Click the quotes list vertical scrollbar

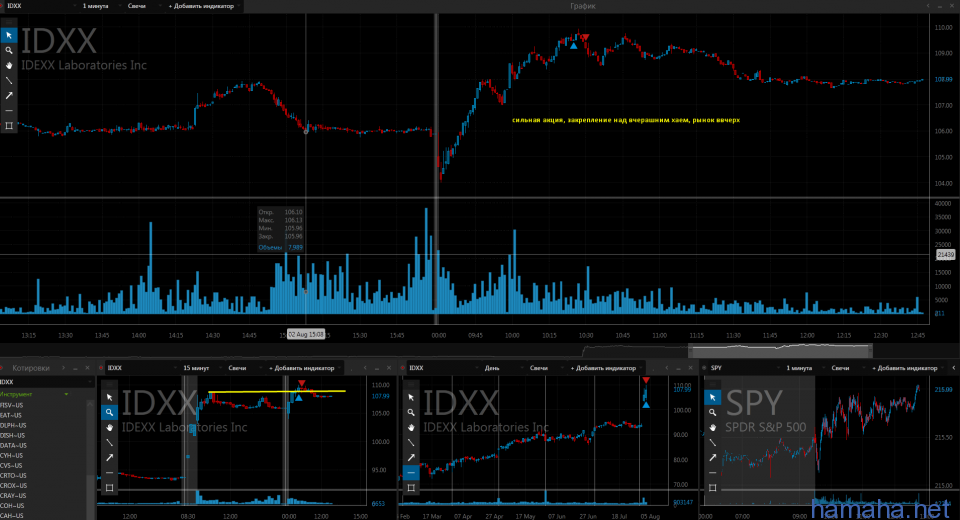(91, 459)
